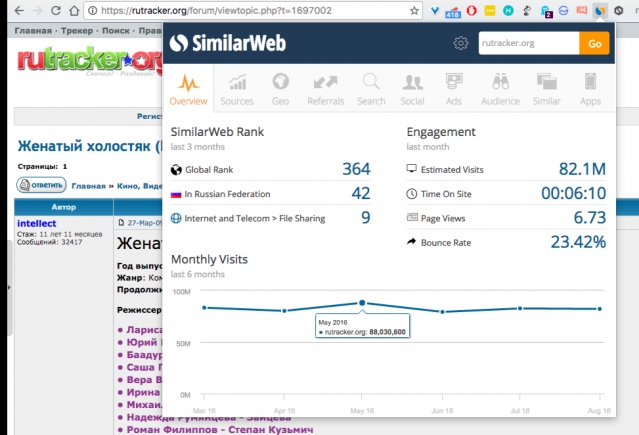Go back in browser history
The width and height of the screenshot is (639, 435).
coord(19,11)
